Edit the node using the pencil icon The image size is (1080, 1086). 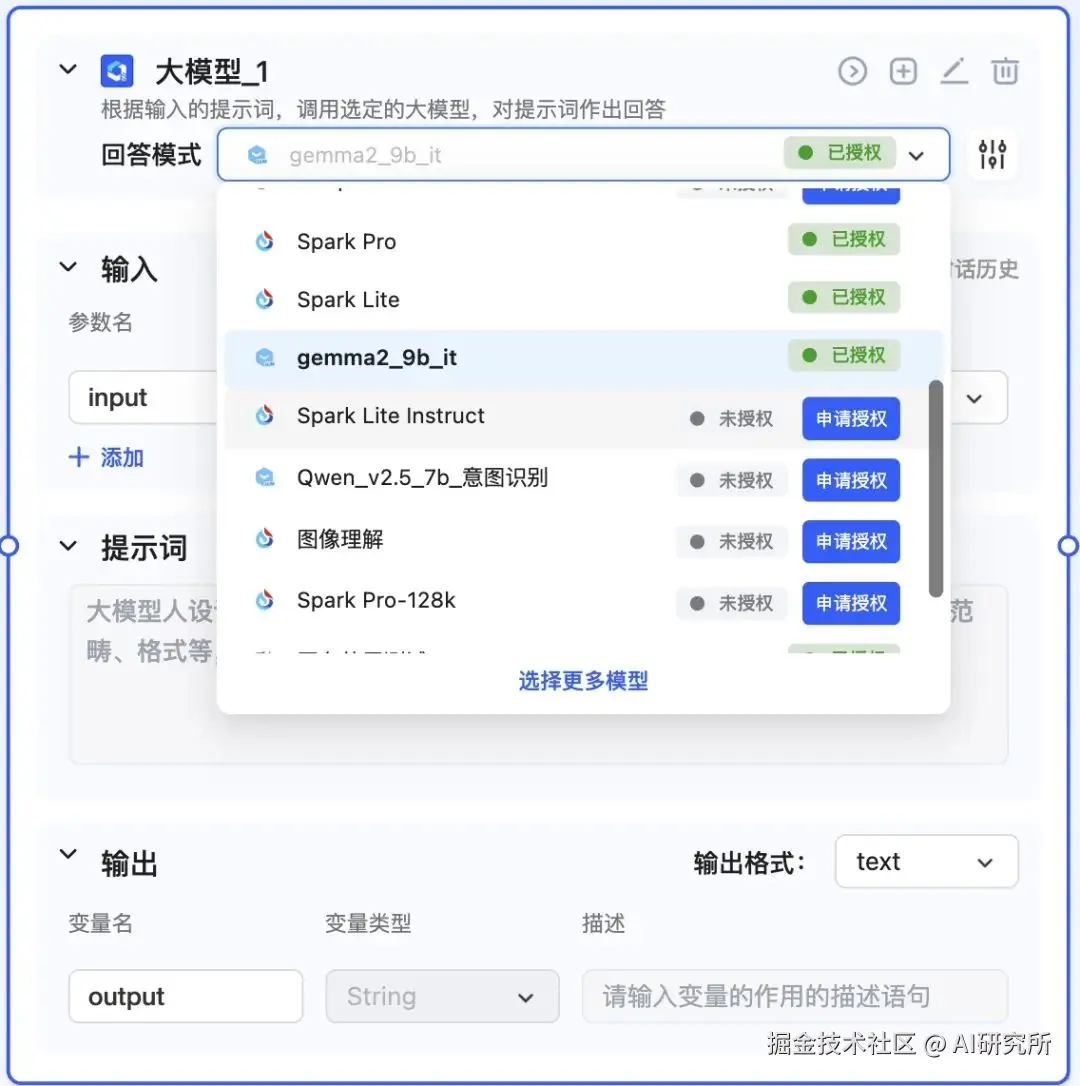[954, 70]
